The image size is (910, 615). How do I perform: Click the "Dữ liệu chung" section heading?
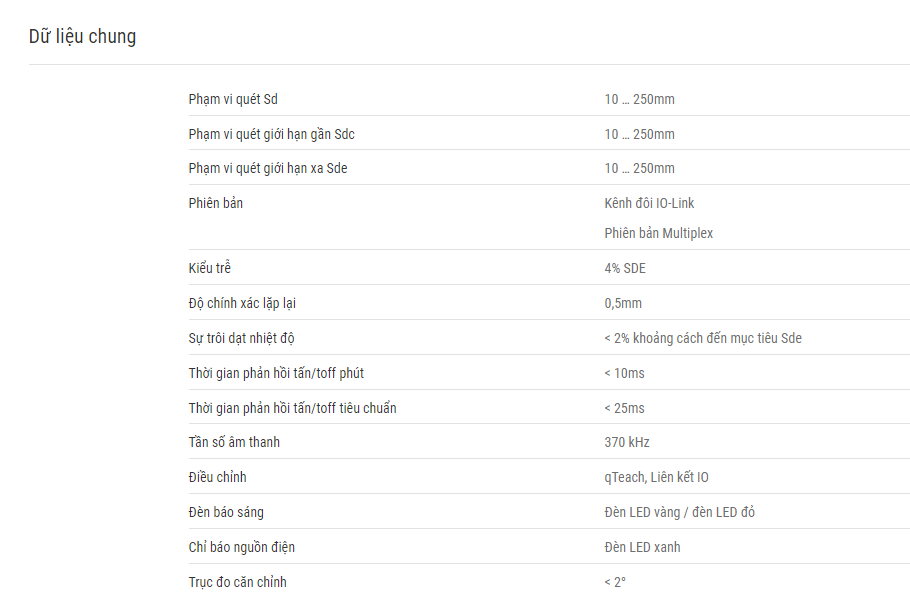coord(82,37)
